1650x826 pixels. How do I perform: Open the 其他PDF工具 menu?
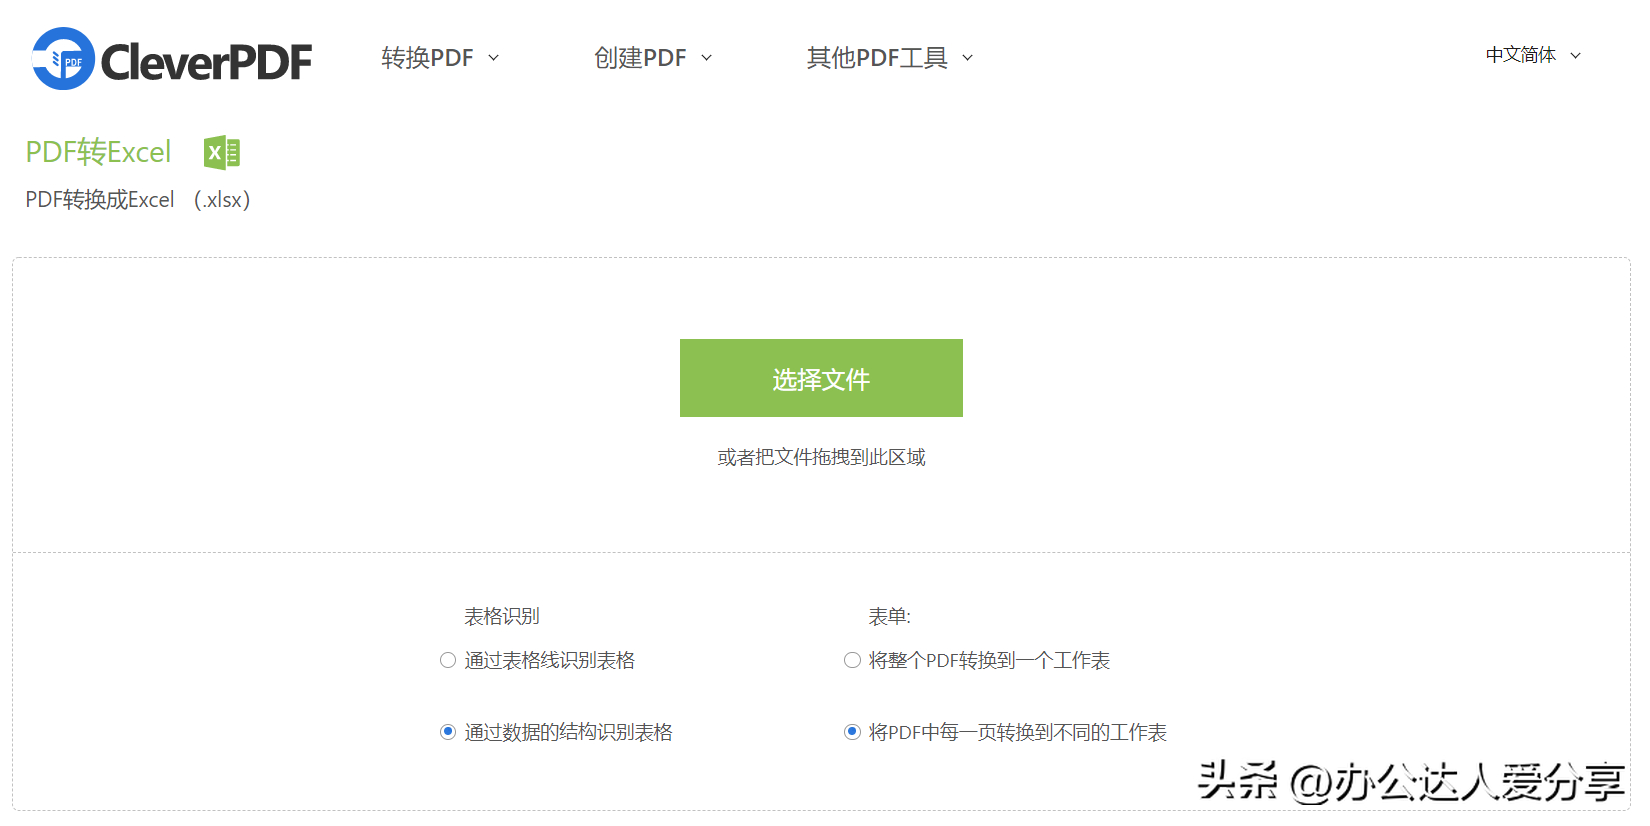[x=890, y=58]
